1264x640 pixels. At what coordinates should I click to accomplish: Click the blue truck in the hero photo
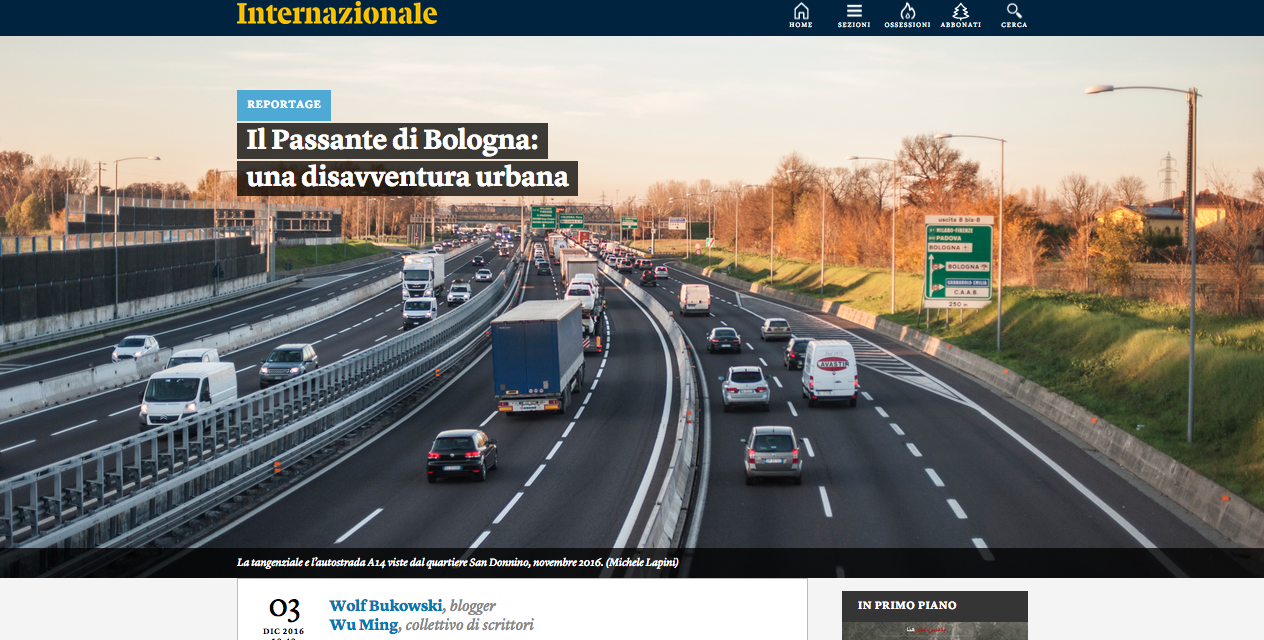click(538, 355)
